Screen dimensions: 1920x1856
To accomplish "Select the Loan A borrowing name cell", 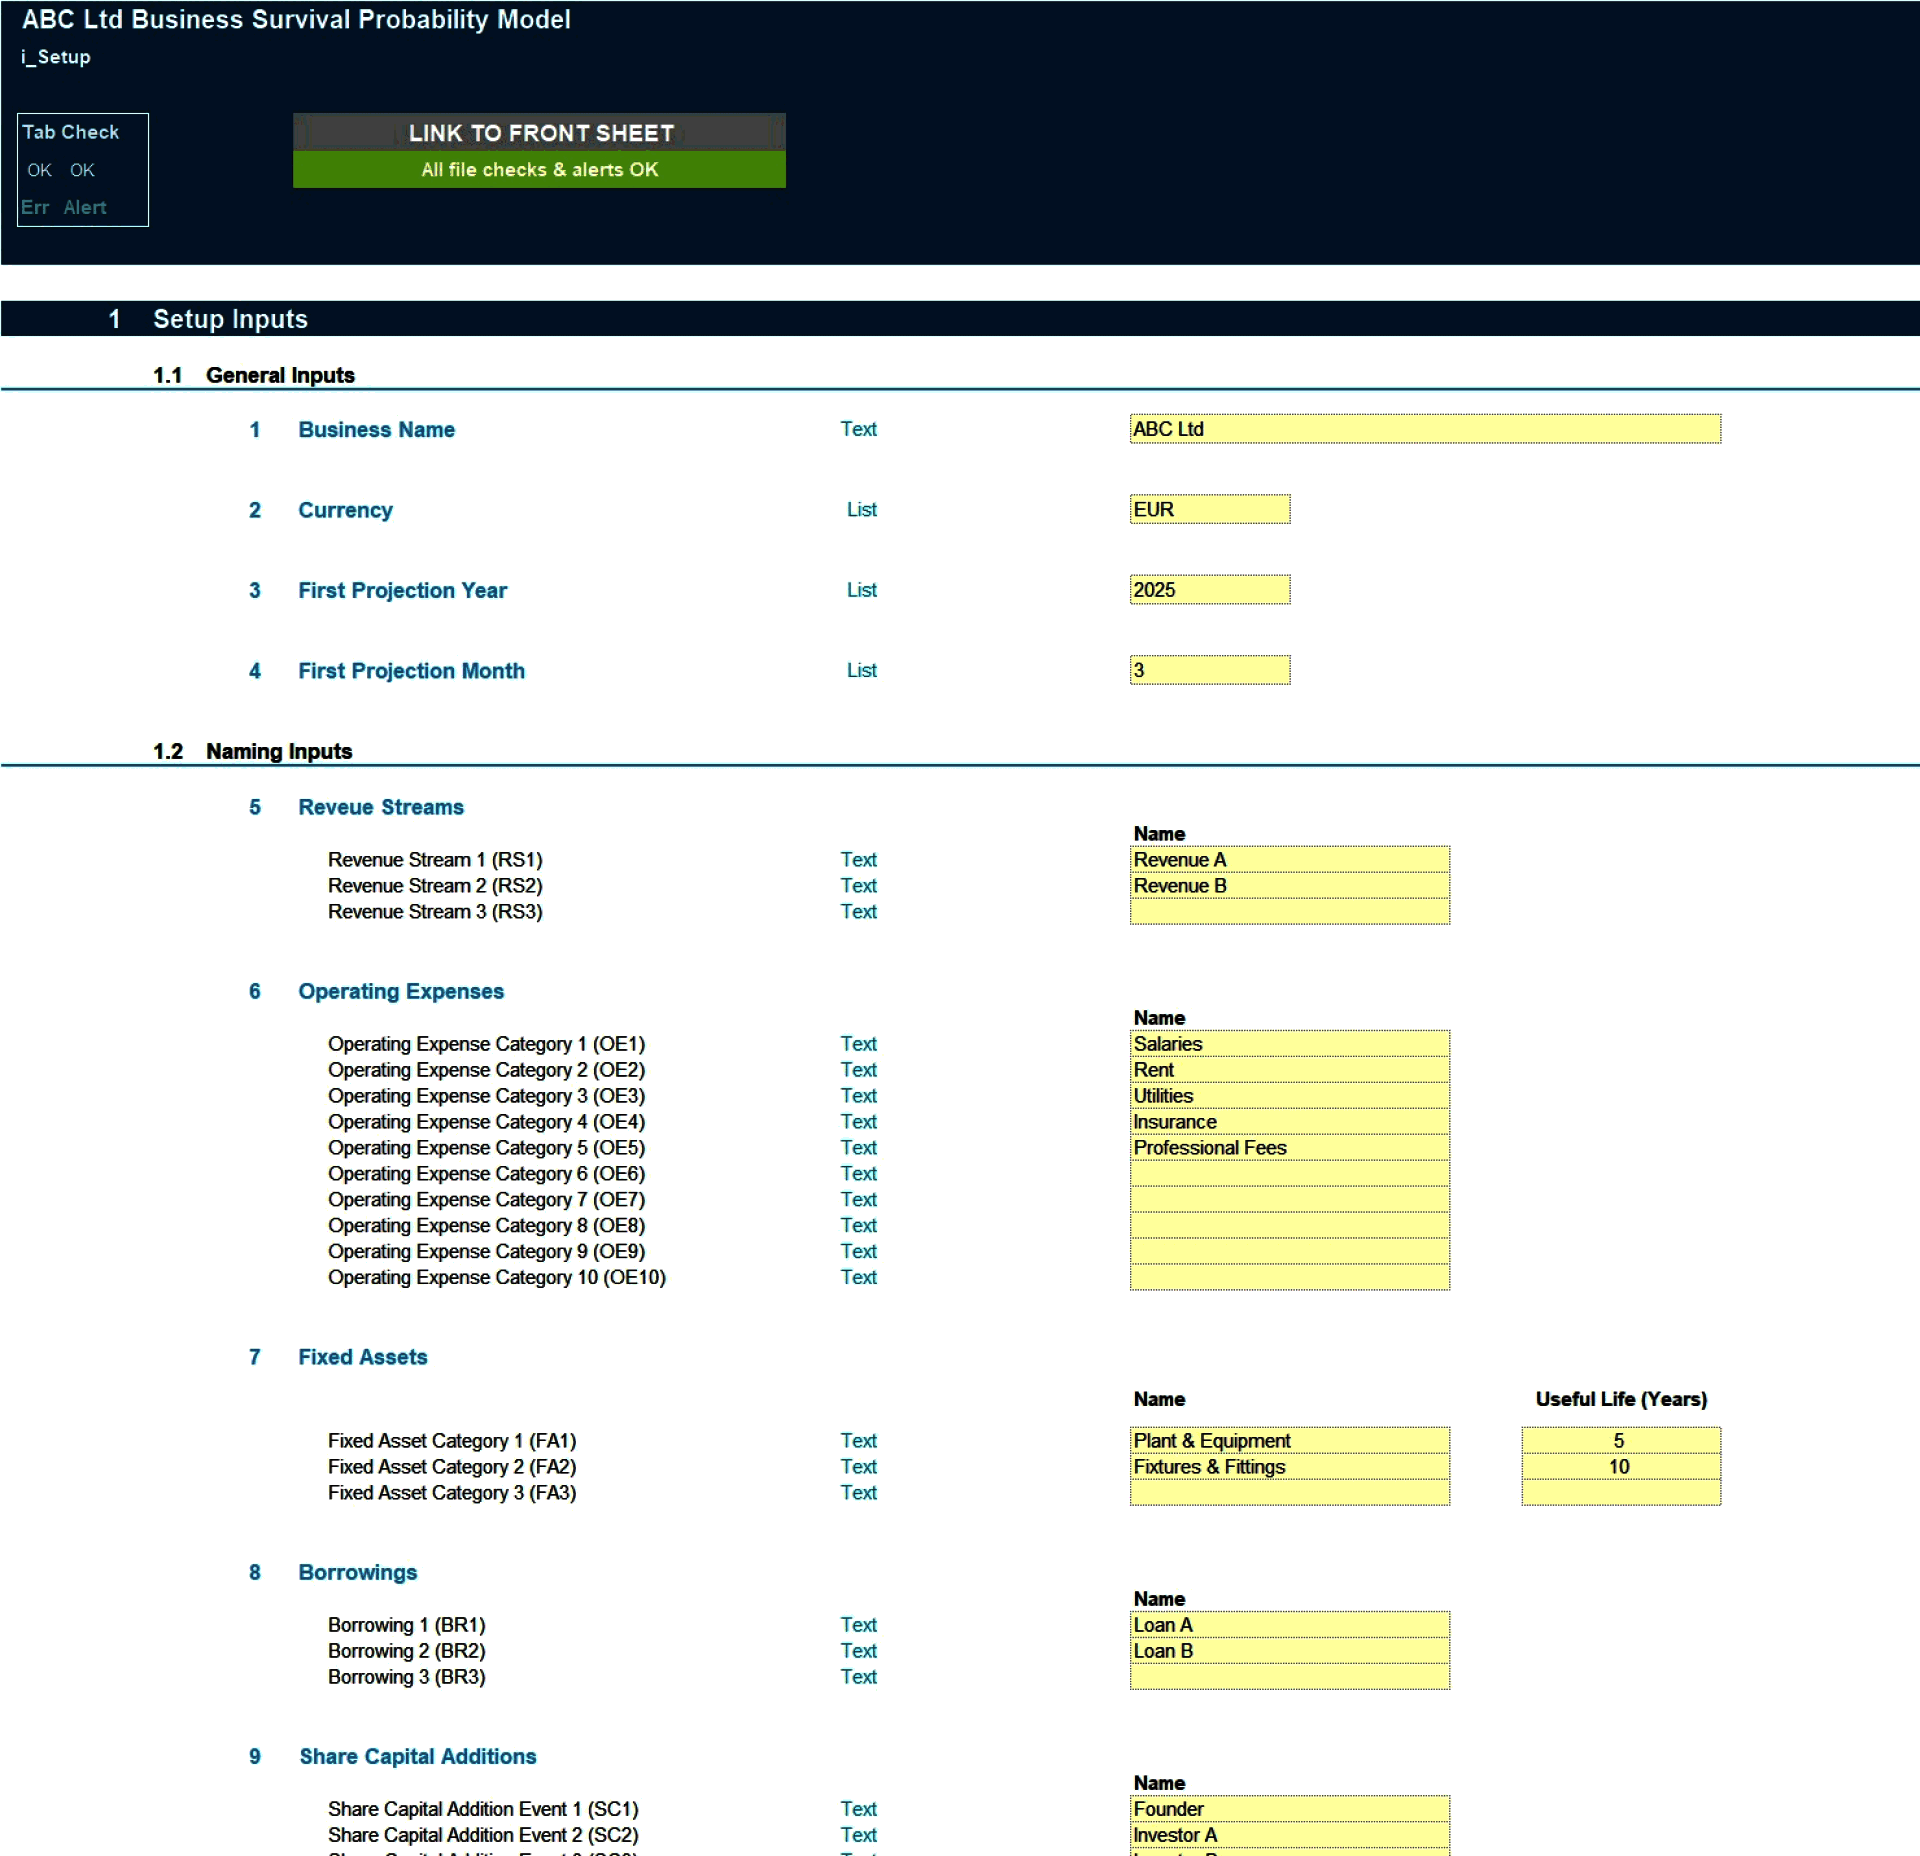I will 1289,1624.
